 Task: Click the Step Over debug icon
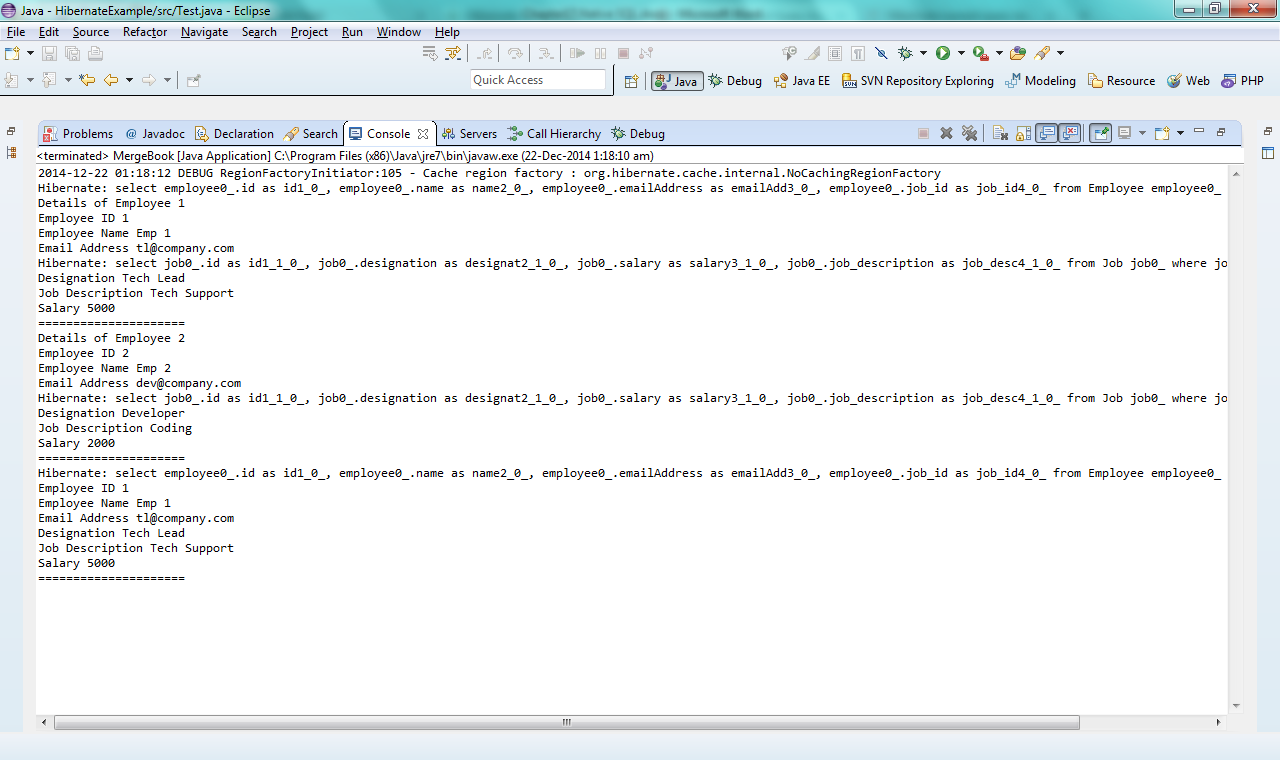[x=515, y=53]
